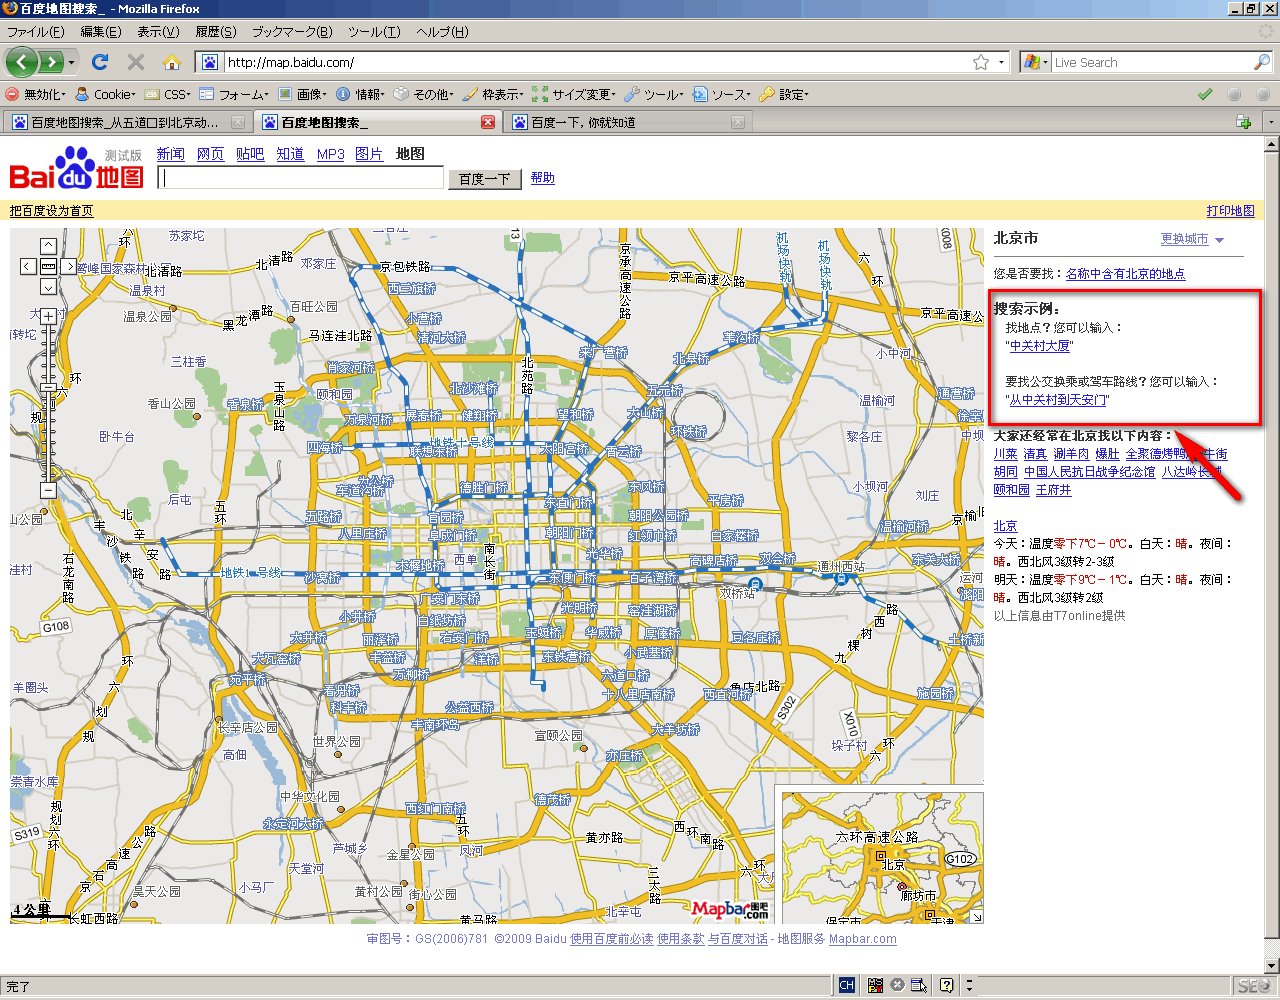Click the 打印地图 print map link

pos(1230,211)
